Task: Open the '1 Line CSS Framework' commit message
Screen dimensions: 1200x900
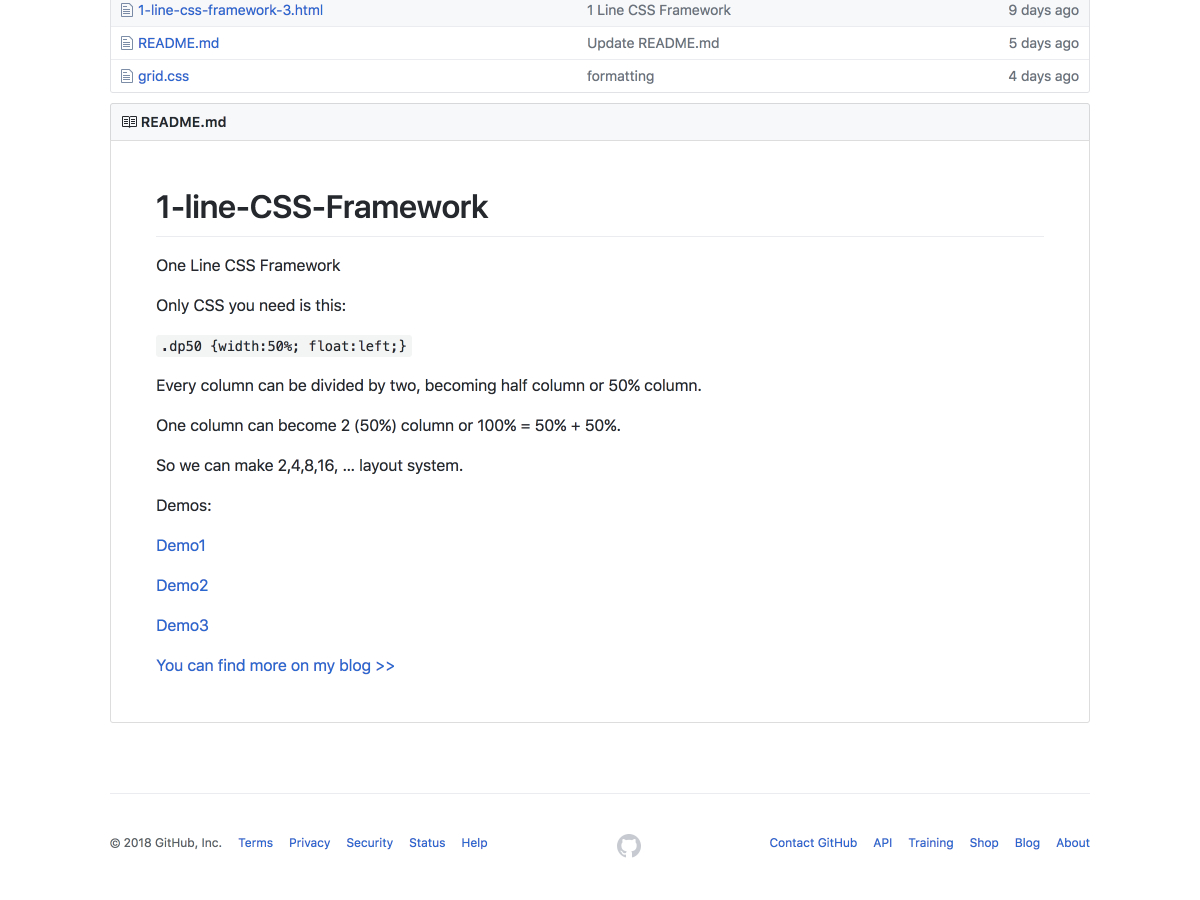Action: (659, 10)
